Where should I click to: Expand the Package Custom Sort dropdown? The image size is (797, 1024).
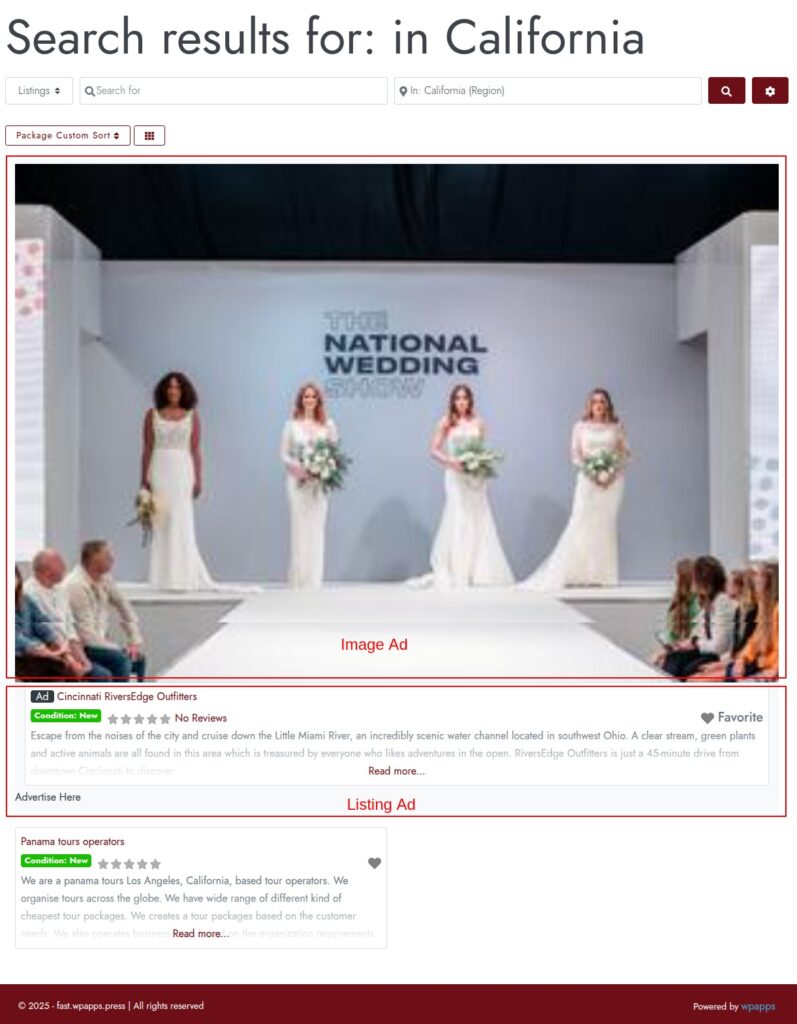68,135
